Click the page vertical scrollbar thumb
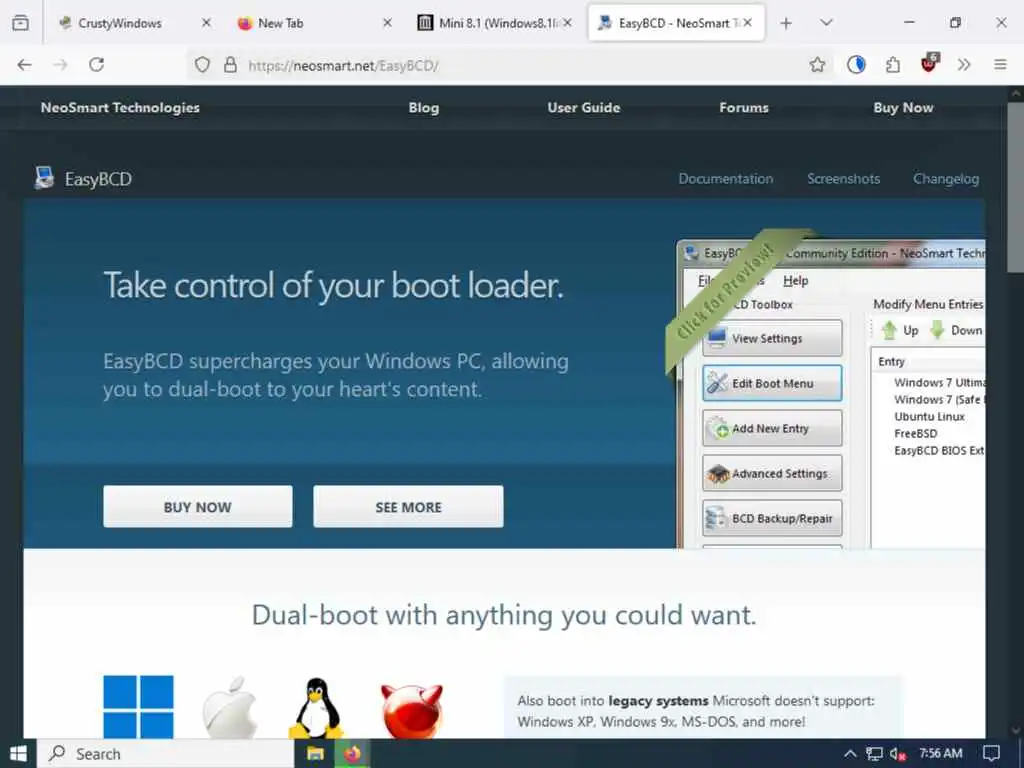1024x768 pixels. coord(1016,186)
